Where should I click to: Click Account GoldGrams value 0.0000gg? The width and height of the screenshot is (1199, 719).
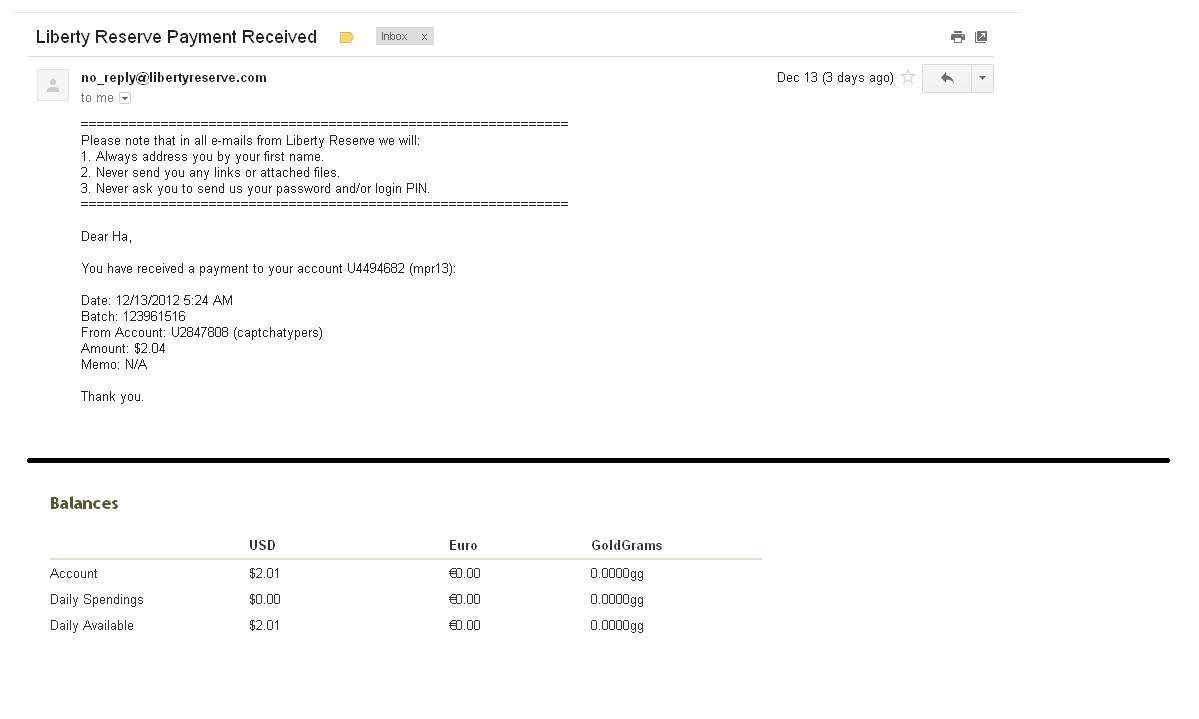point(617,574)
